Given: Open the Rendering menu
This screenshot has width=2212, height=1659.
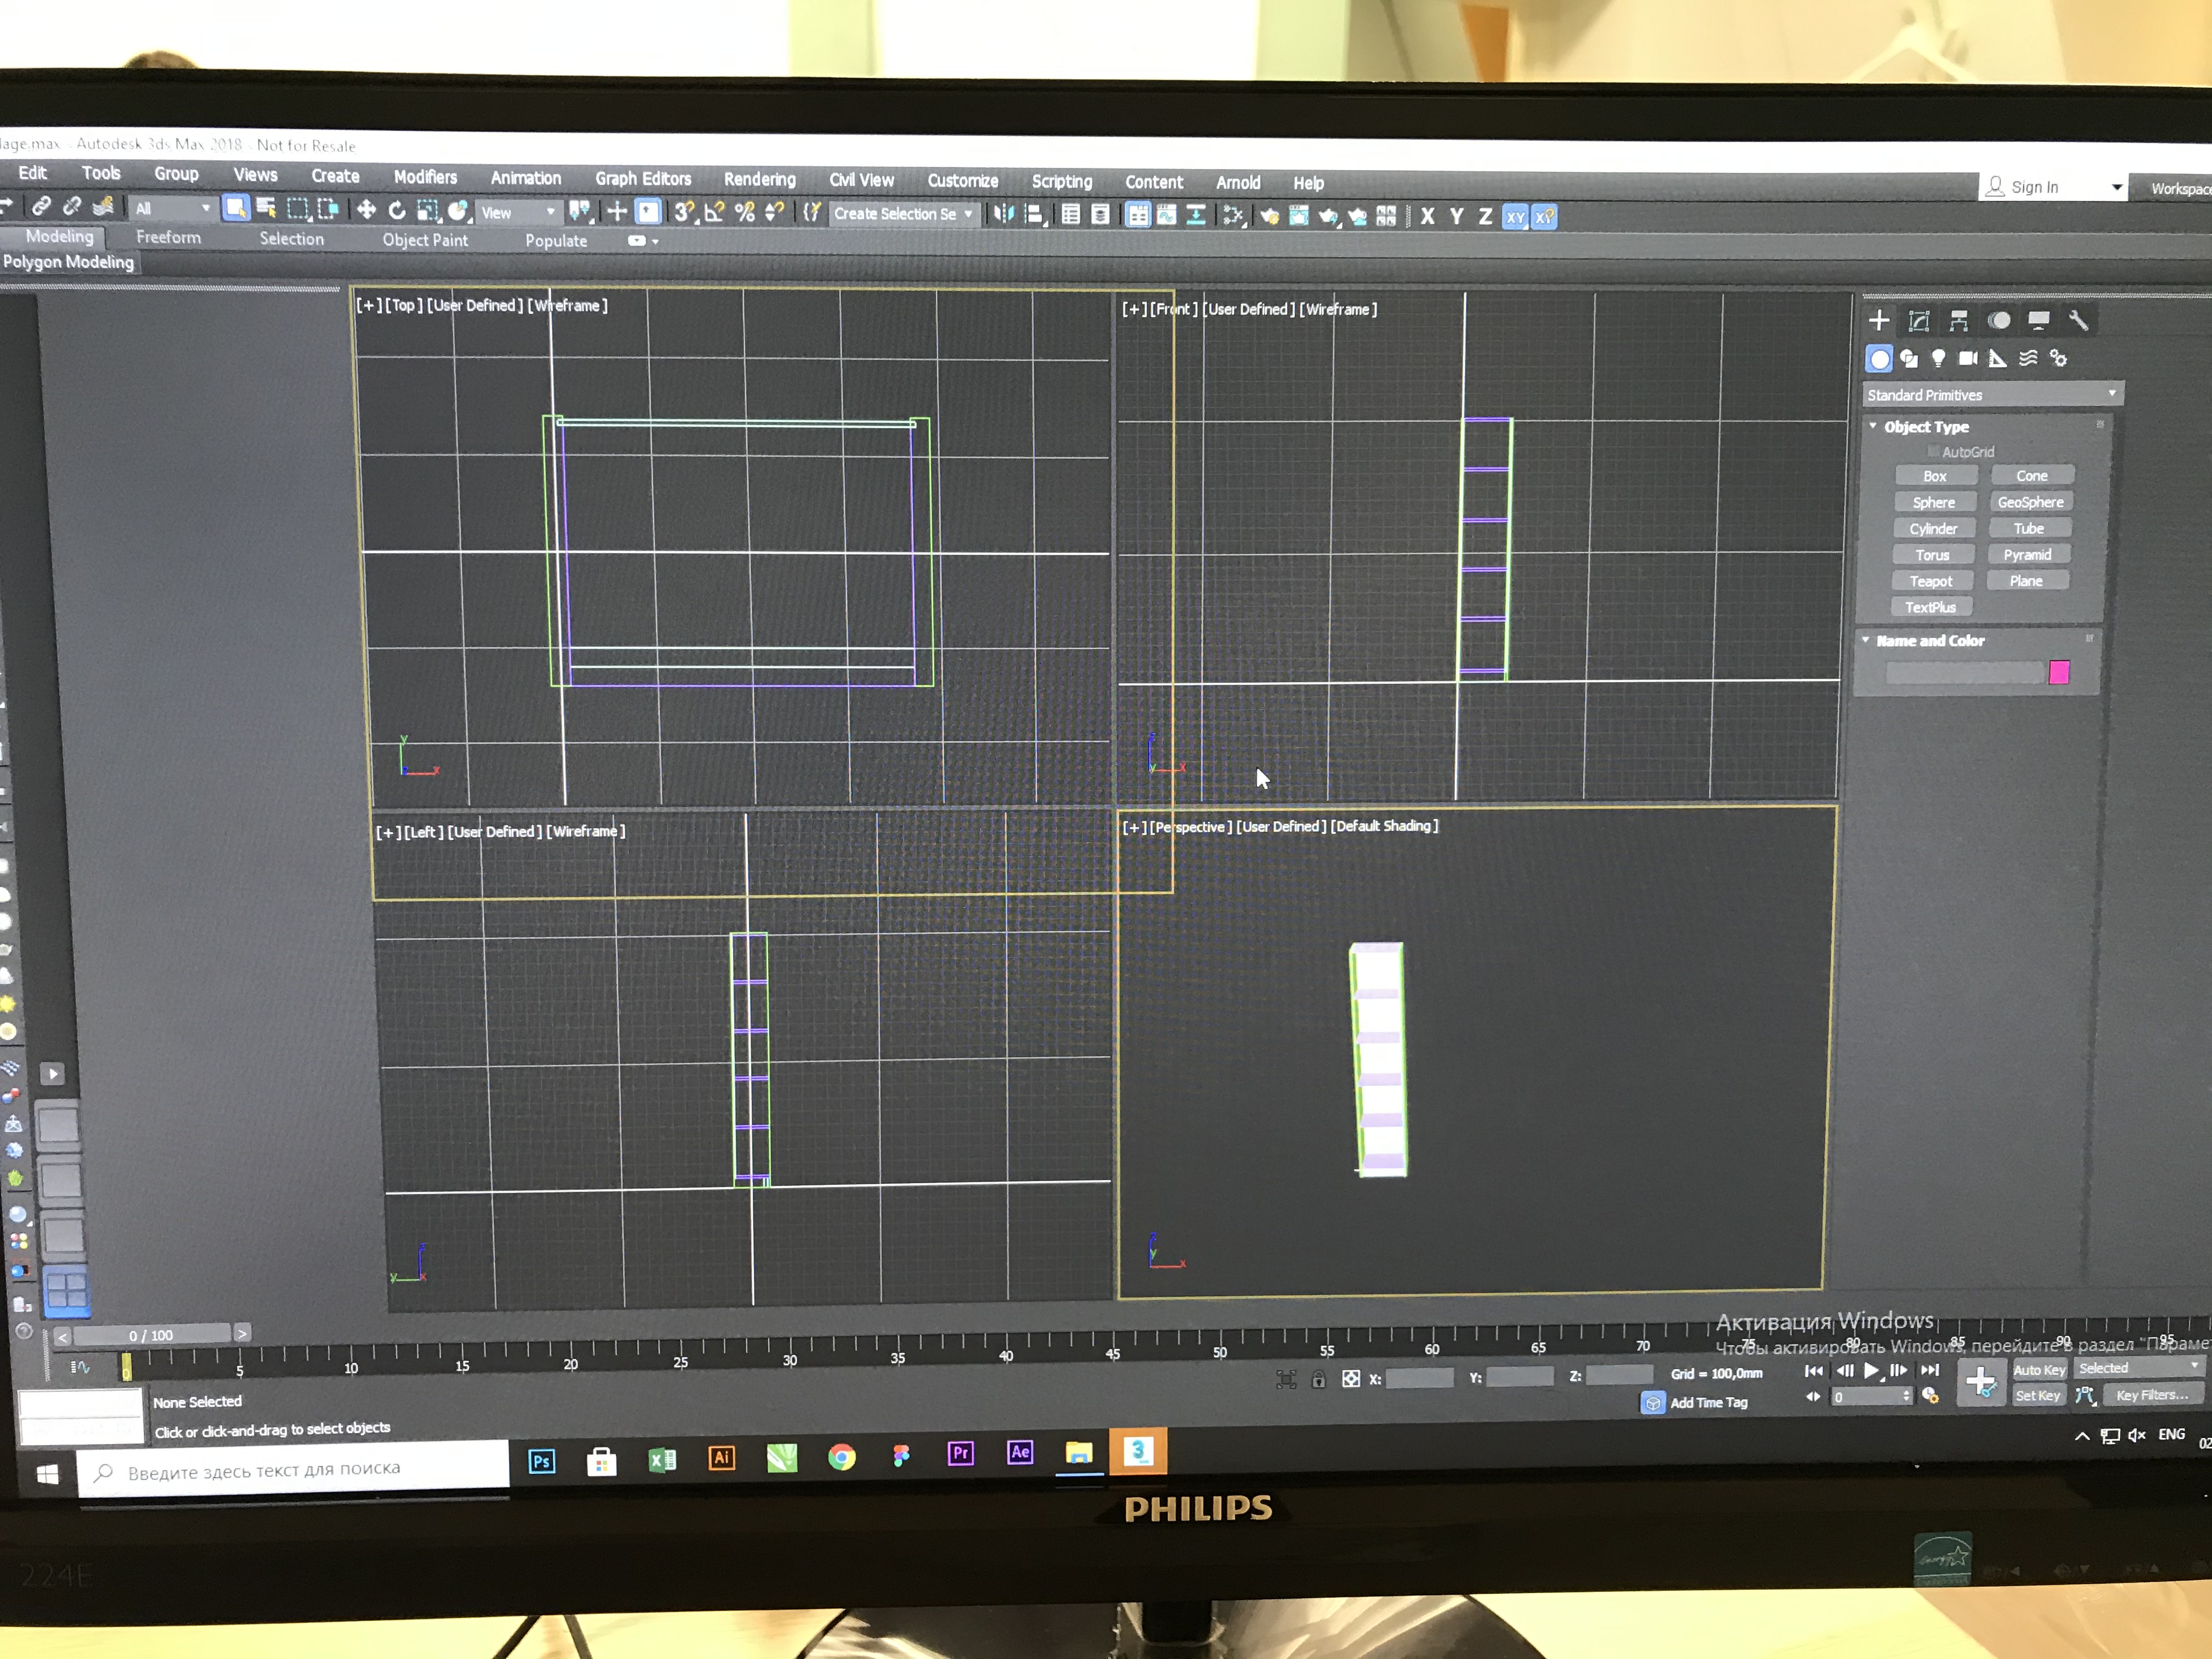Looking at the screenshot, I should 759,179.
